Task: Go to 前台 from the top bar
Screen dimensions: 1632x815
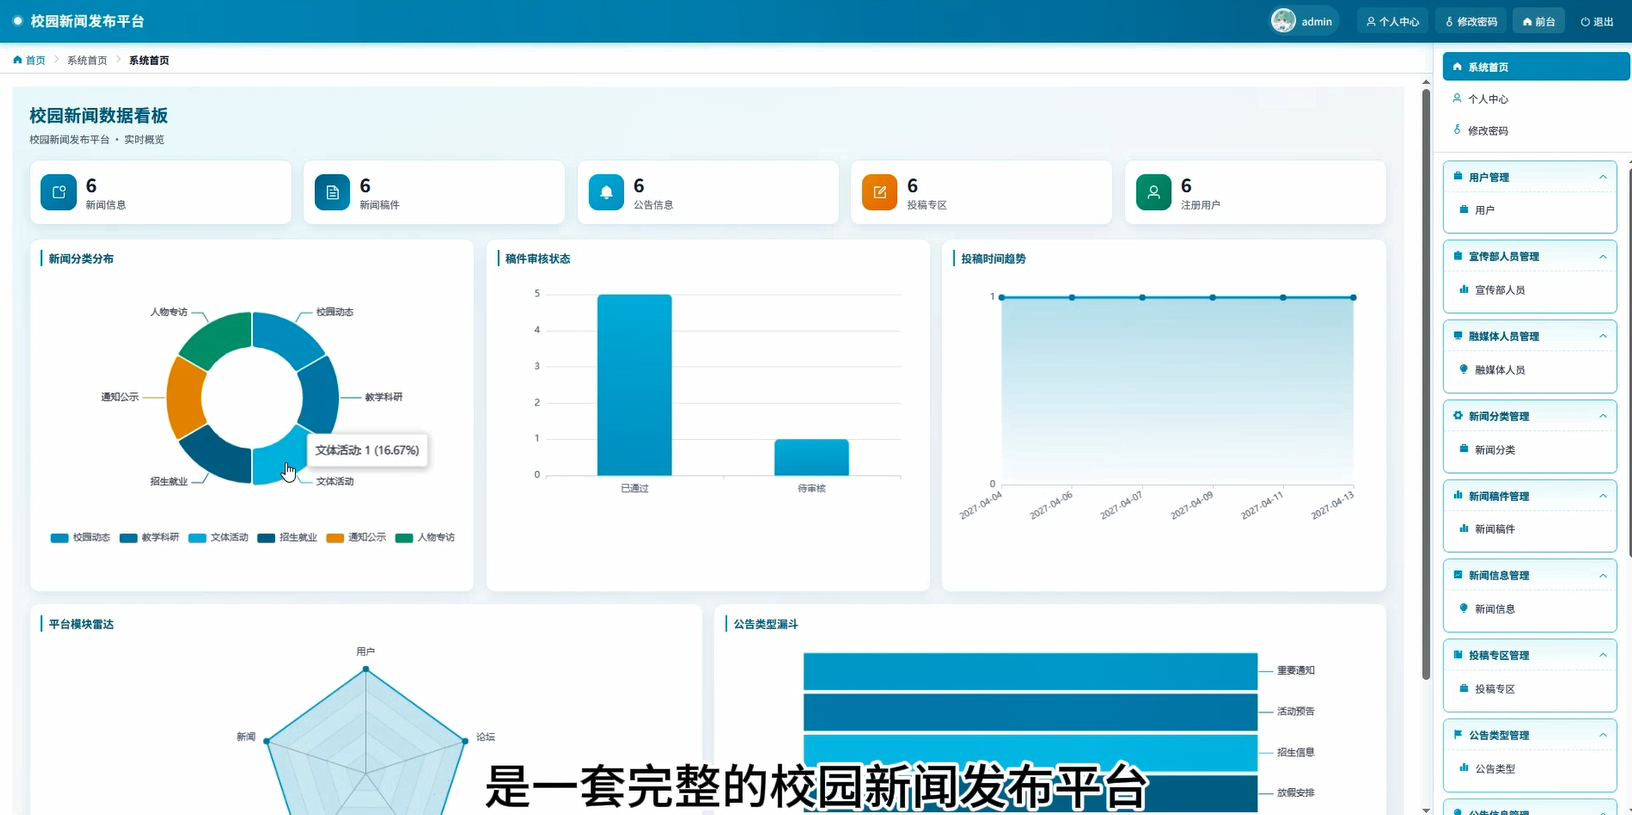Action: point(1539,21)
